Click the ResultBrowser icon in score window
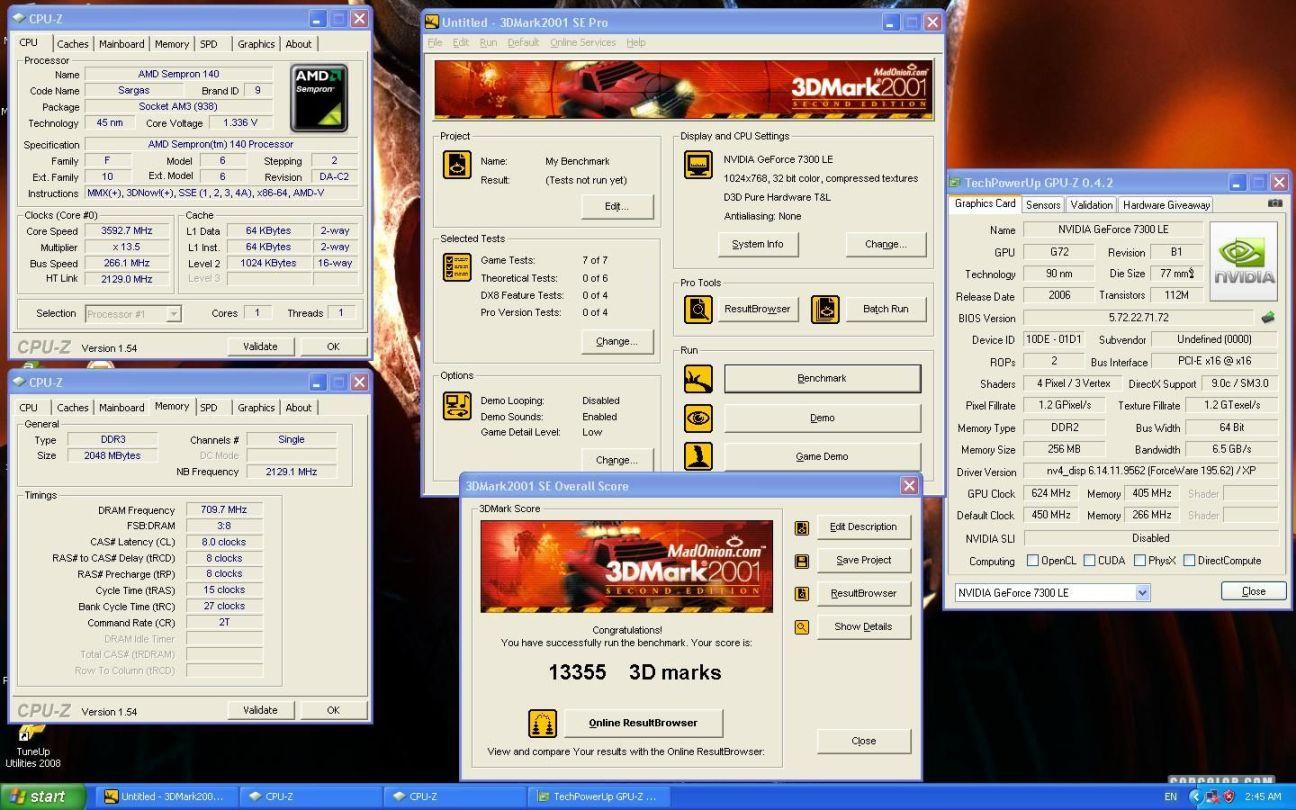The height and width of the screenshot is (810, 1296). (x=802, y=594)
